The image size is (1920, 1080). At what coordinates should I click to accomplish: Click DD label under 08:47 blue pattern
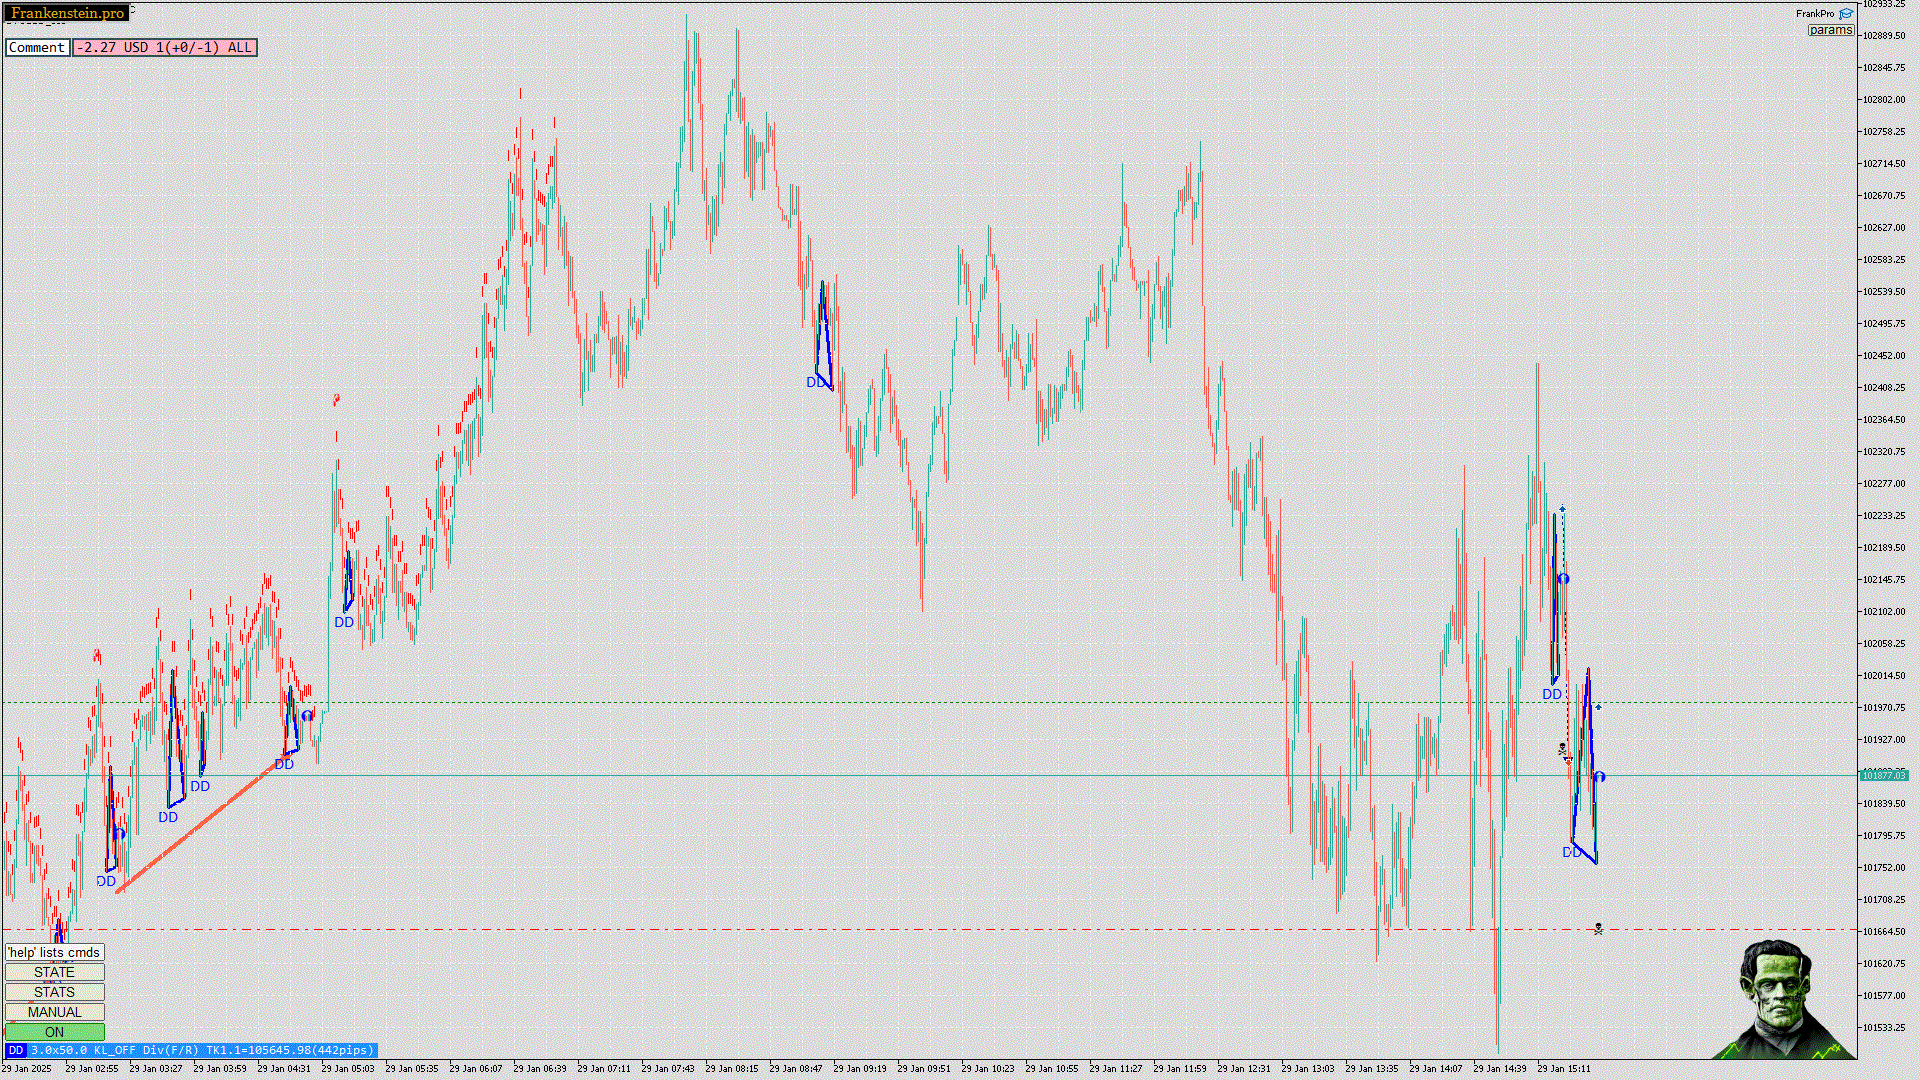pos(815,382)
